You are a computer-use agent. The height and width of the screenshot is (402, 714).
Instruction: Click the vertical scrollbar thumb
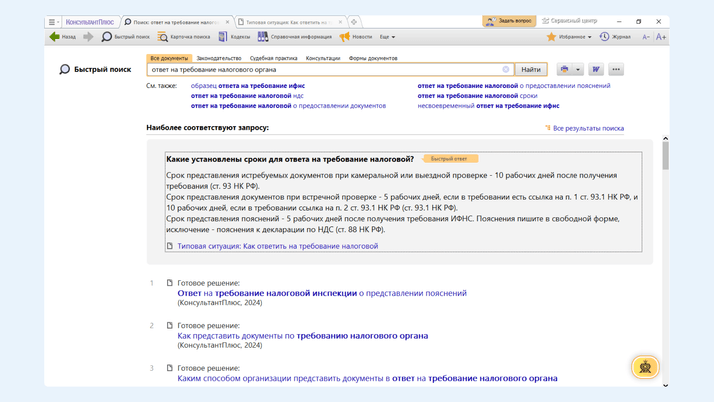click(665, 156)
